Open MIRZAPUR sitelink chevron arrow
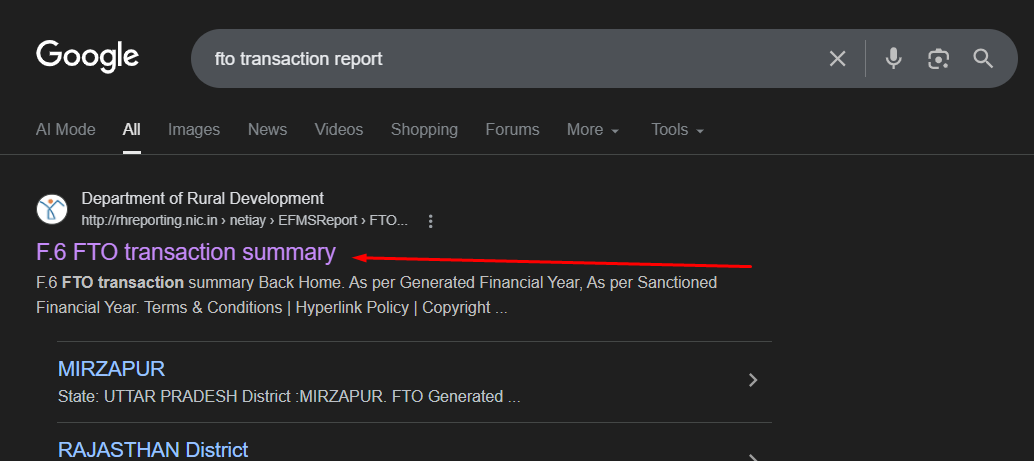1034x461 pixels. pyautogui.click(x=753, y=380)
